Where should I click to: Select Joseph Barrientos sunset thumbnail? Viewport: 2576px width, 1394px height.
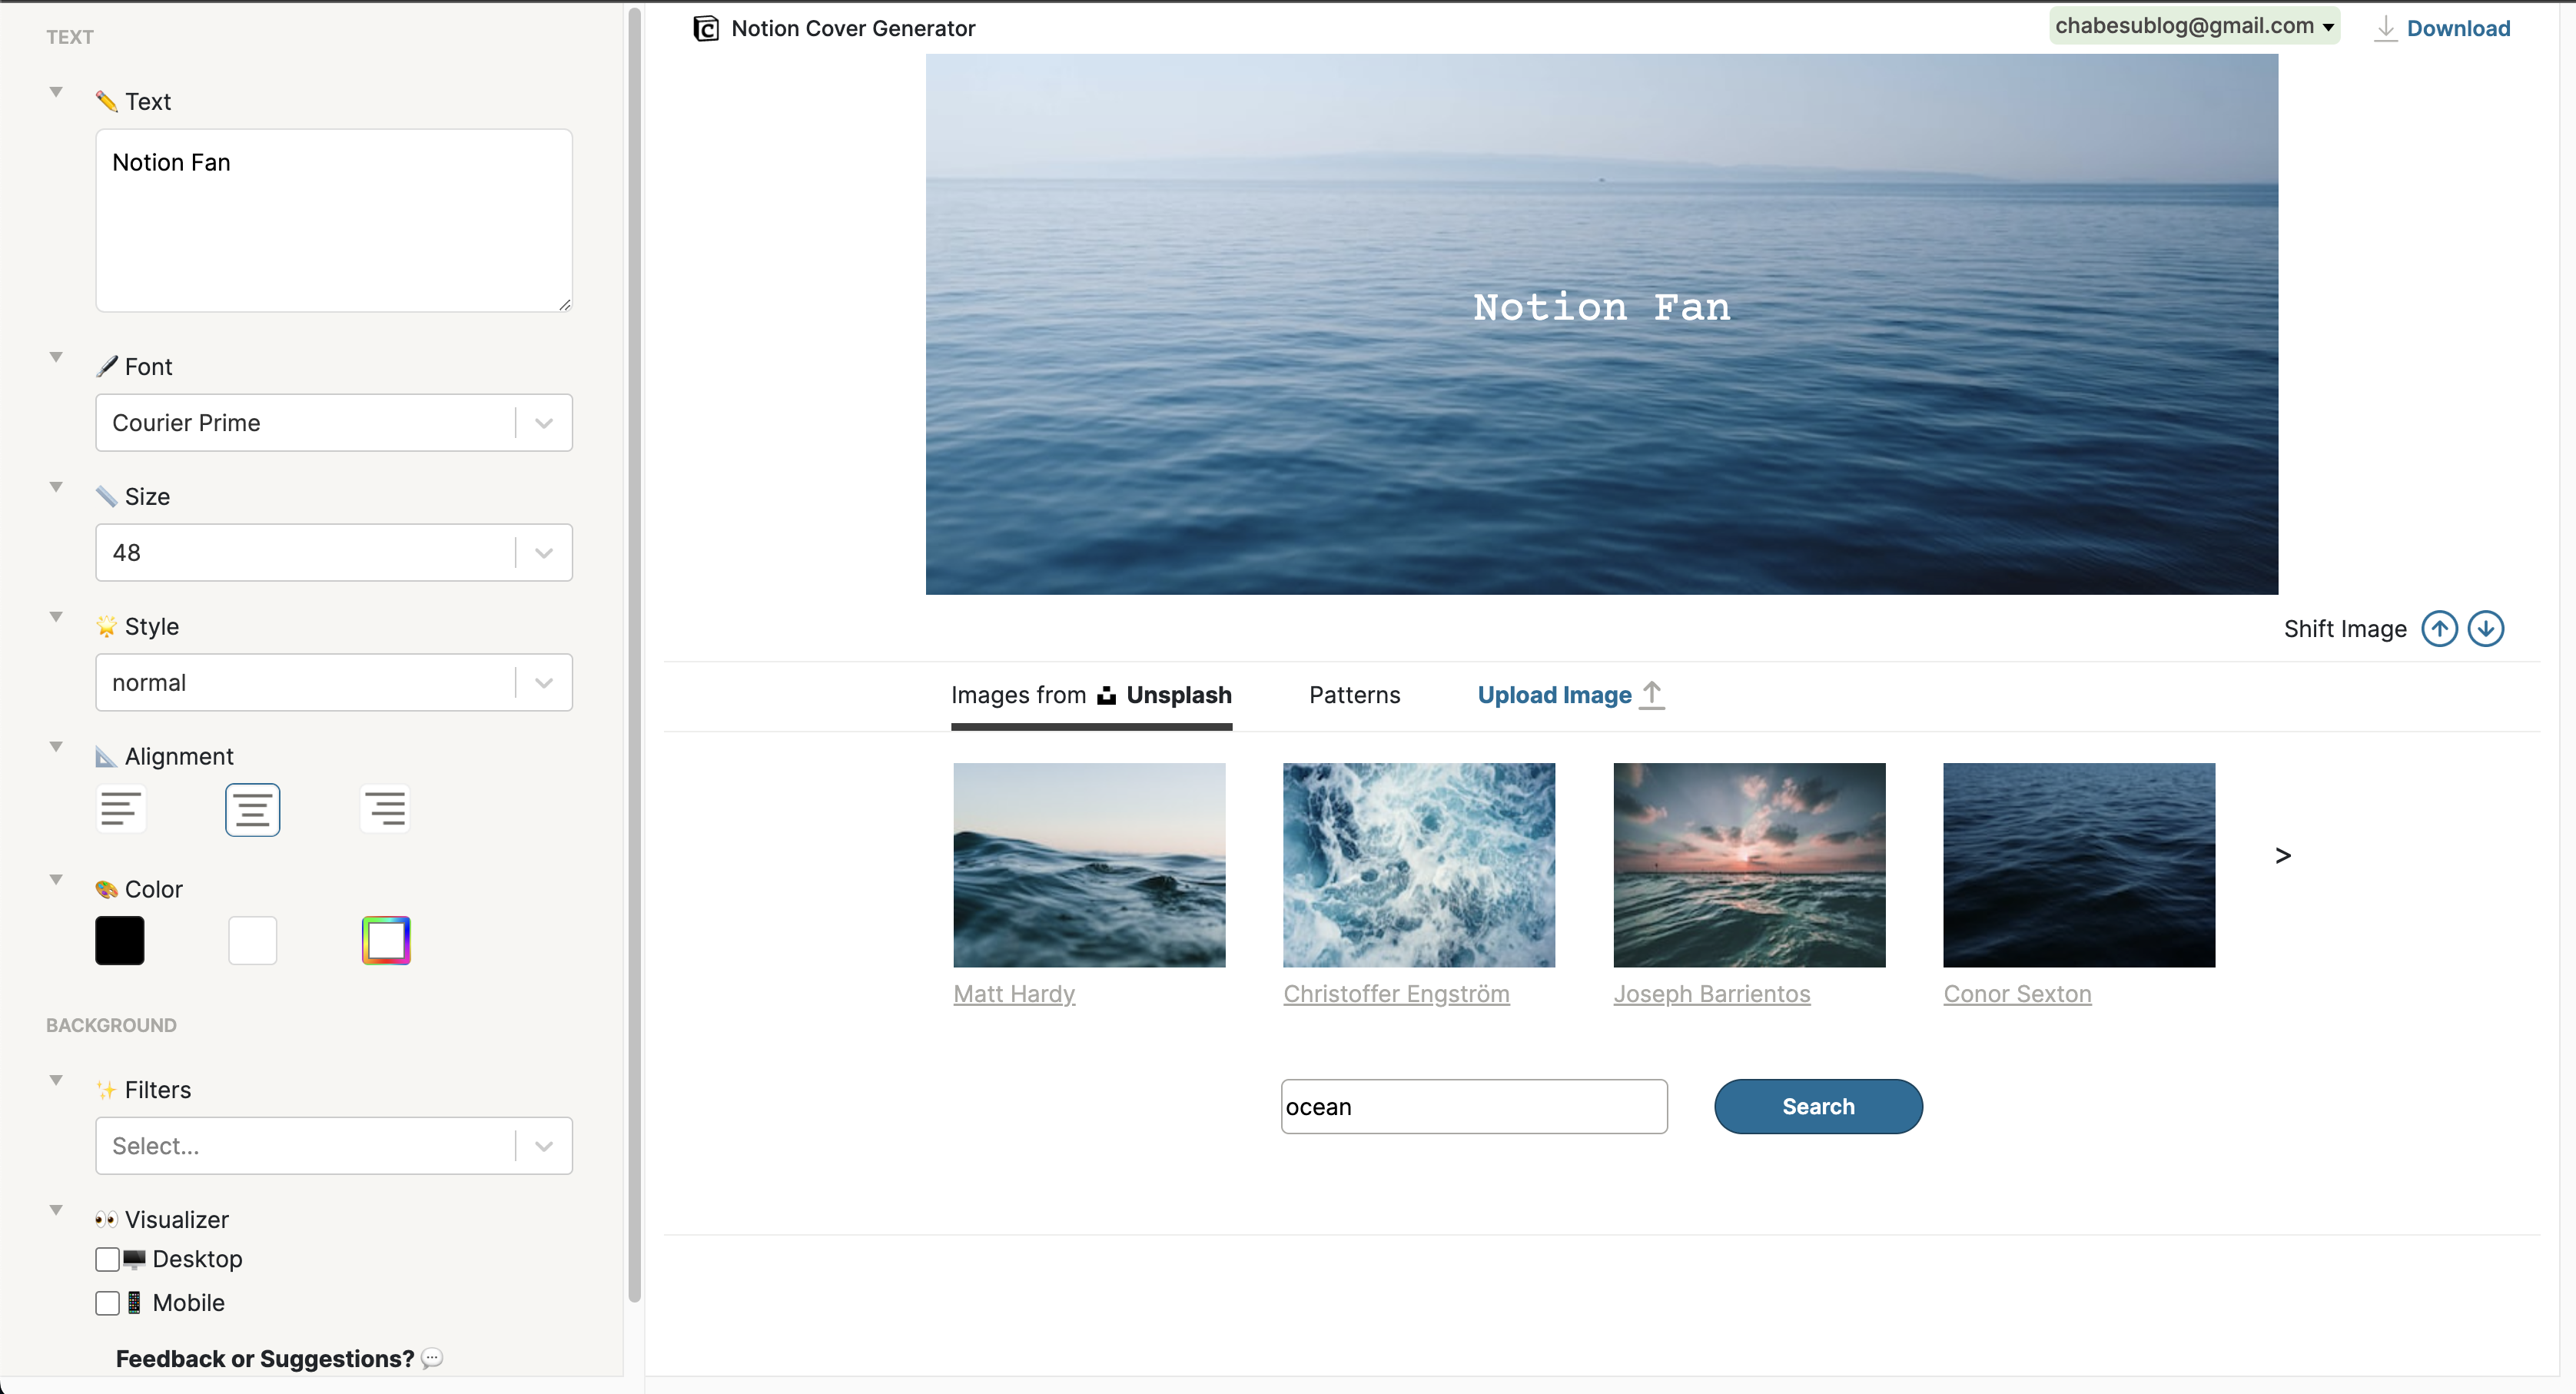(x=1749, y=865)
